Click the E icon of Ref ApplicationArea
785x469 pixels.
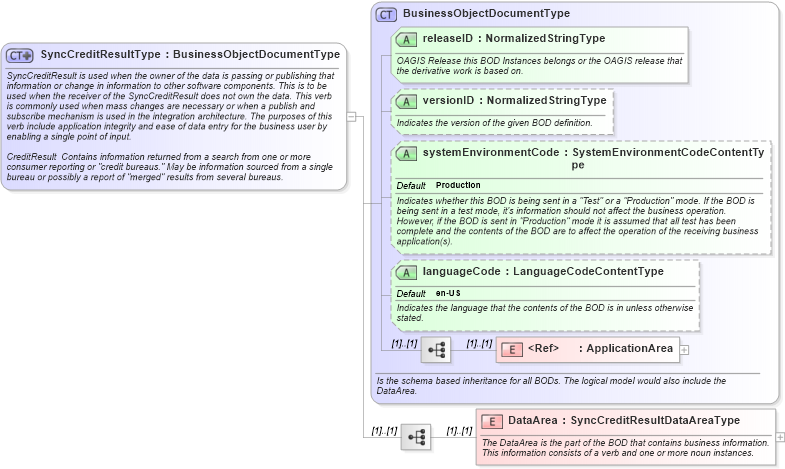[x=512, y=349]
